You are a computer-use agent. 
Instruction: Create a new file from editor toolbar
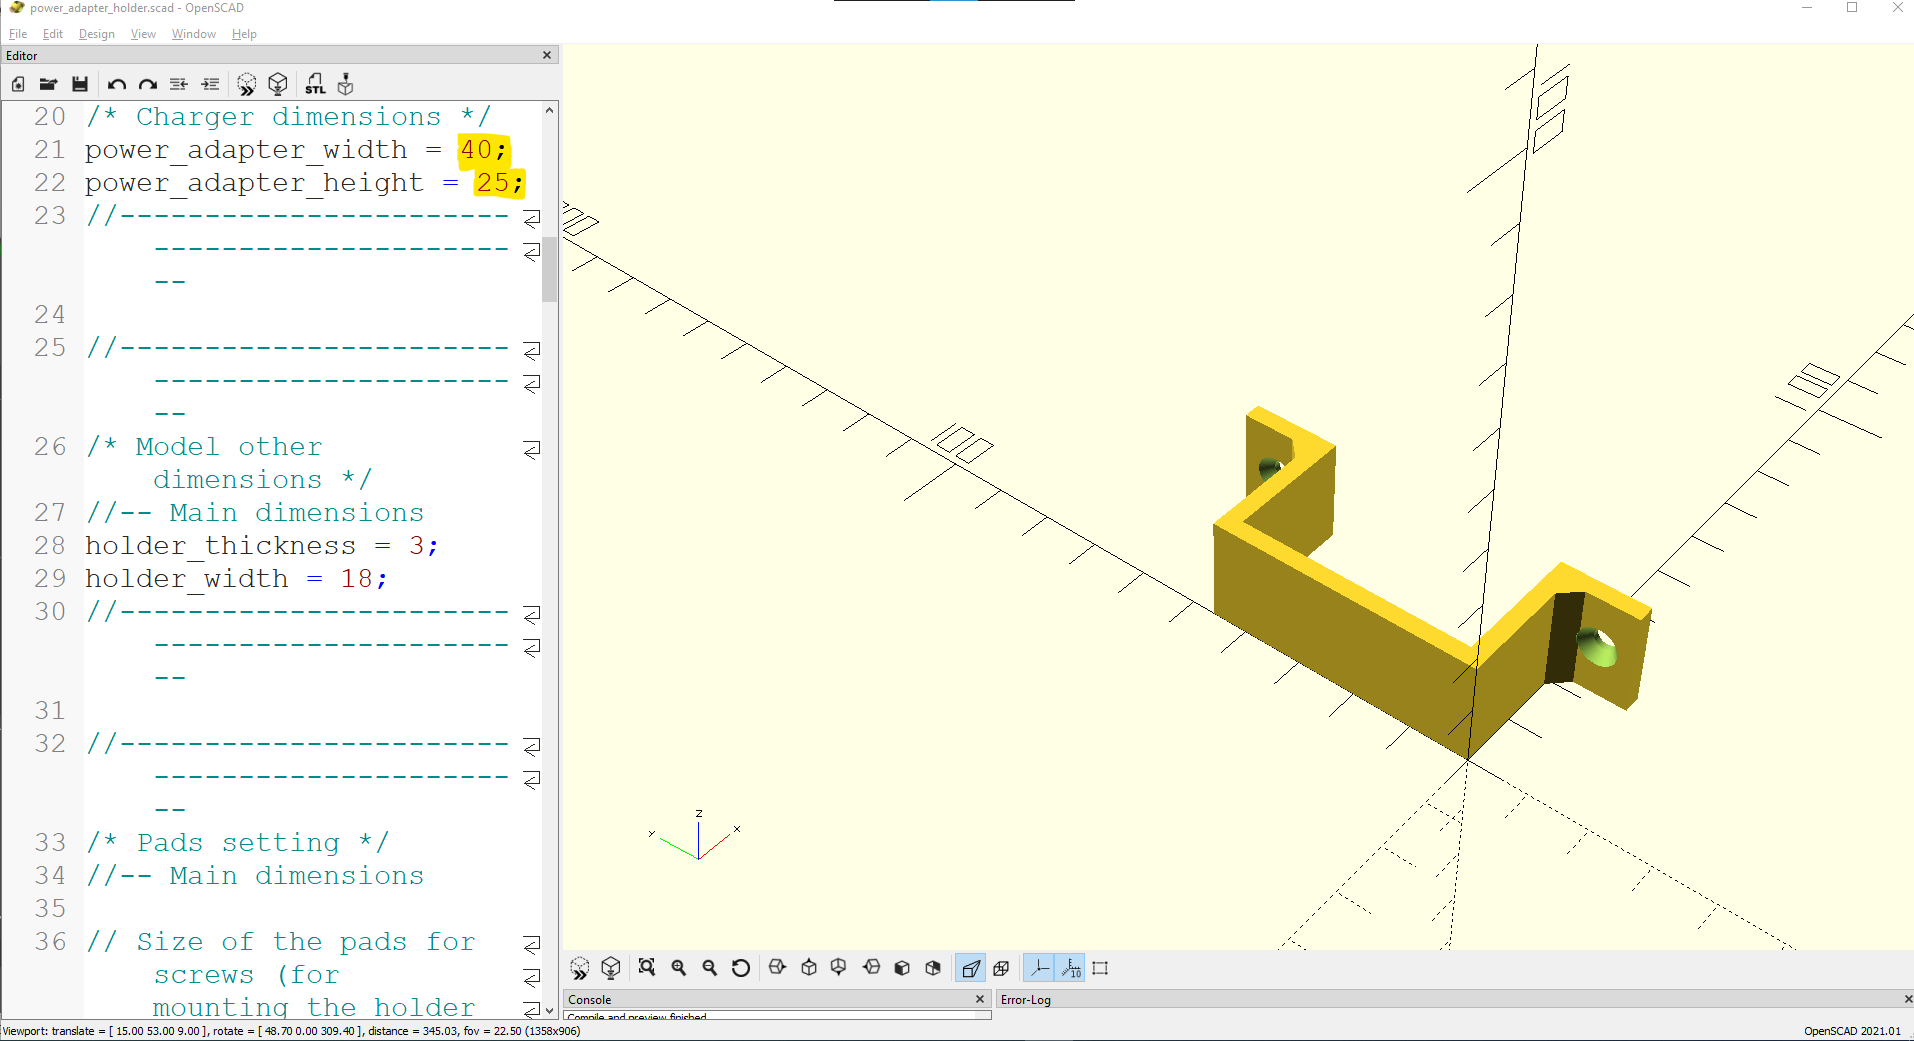(18, 84)
